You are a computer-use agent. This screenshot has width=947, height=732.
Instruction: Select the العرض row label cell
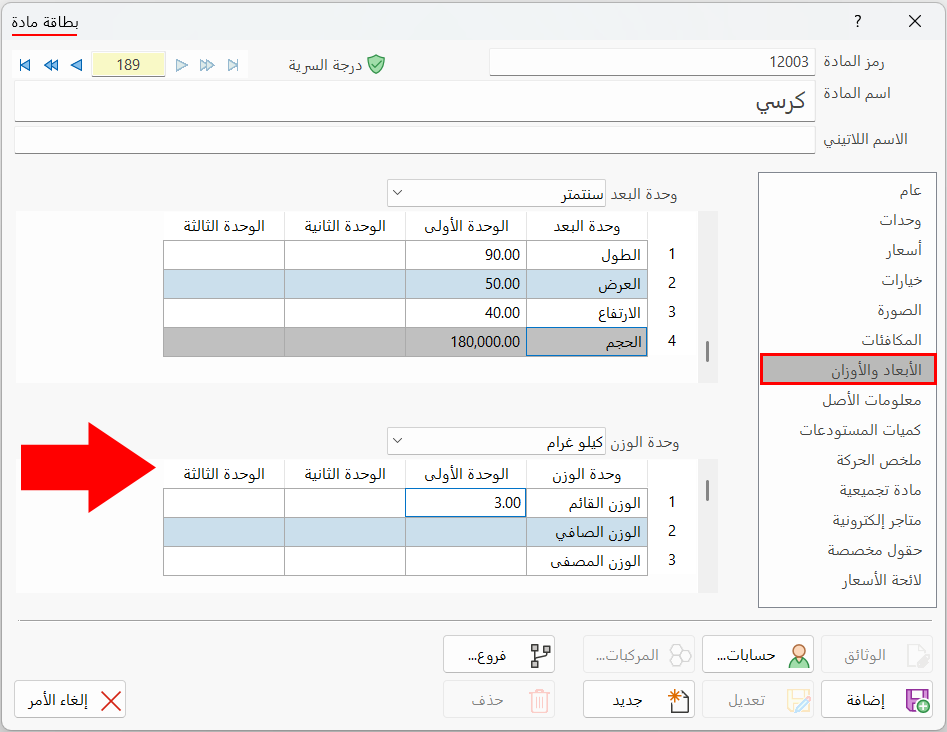tap(587, 284)
